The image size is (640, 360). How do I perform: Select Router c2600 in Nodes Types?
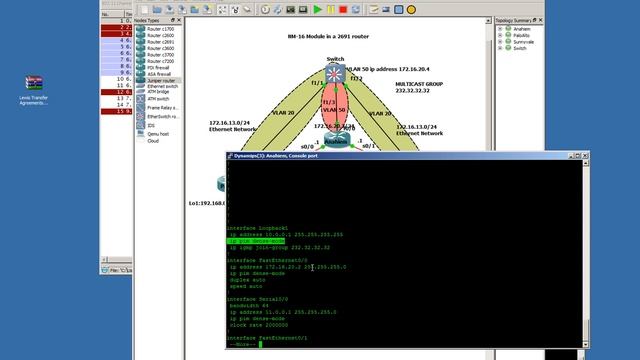coord(158,36)
